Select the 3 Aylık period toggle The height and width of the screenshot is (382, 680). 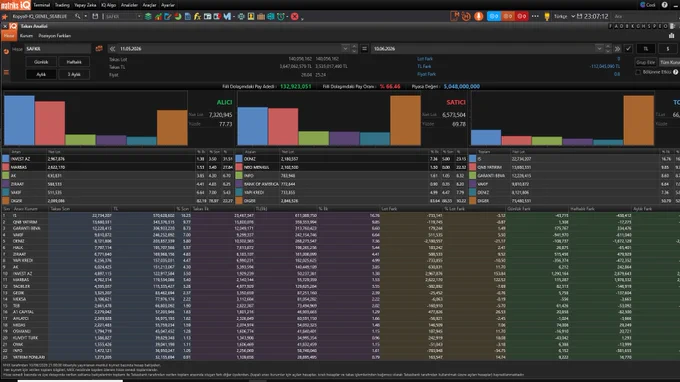[74, 74]
